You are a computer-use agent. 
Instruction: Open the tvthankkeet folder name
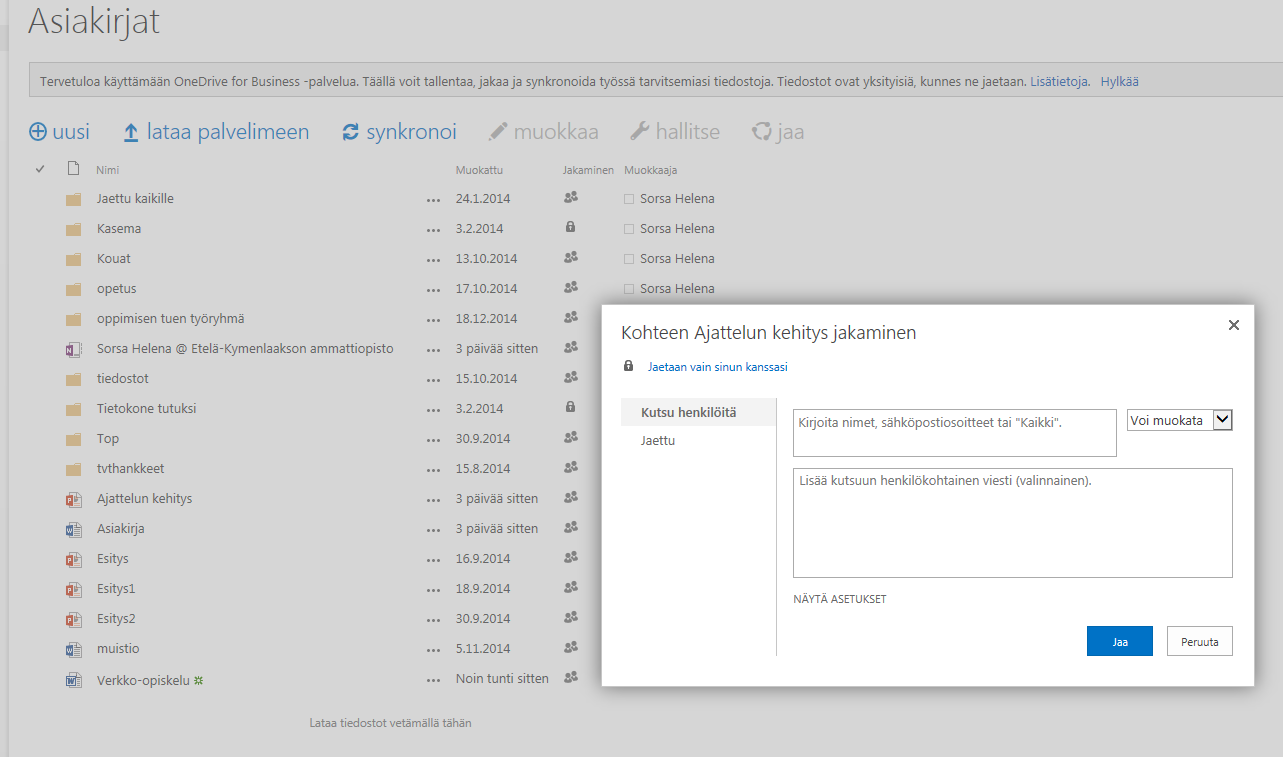coord(131,469)
